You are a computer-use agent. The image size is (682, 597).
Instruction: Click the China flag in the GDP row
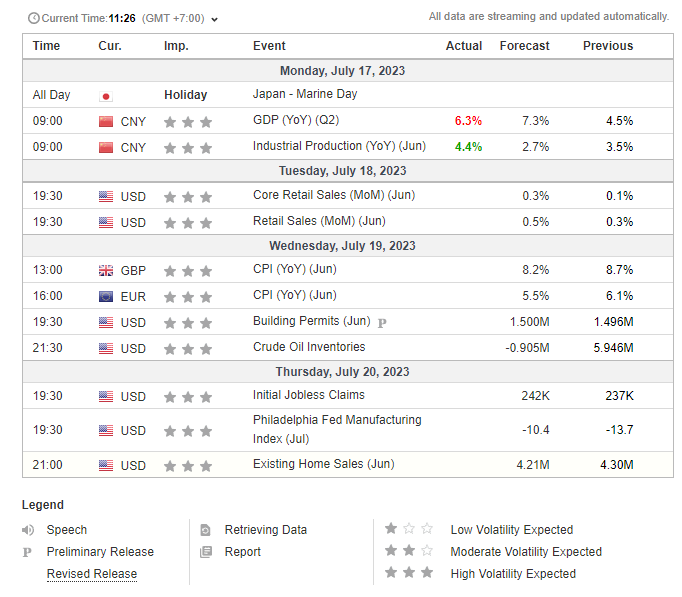click(106, 121)
